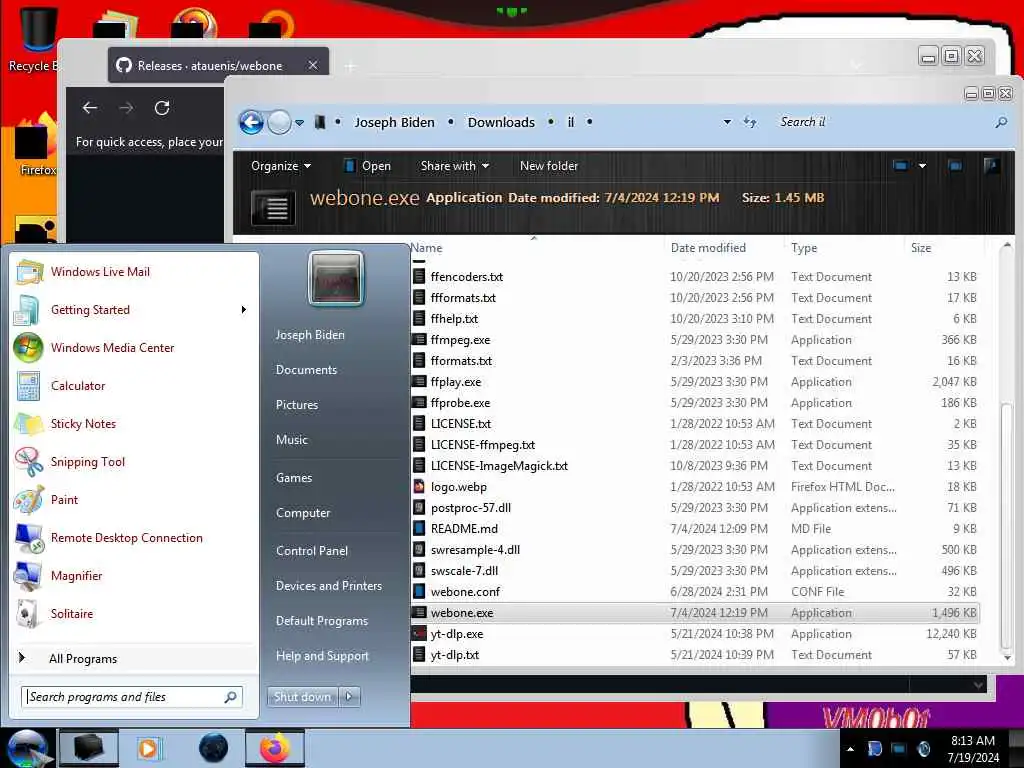Toggle the preview pane icon
Screen dimensions: 1024x768
[x=955, y=166]
